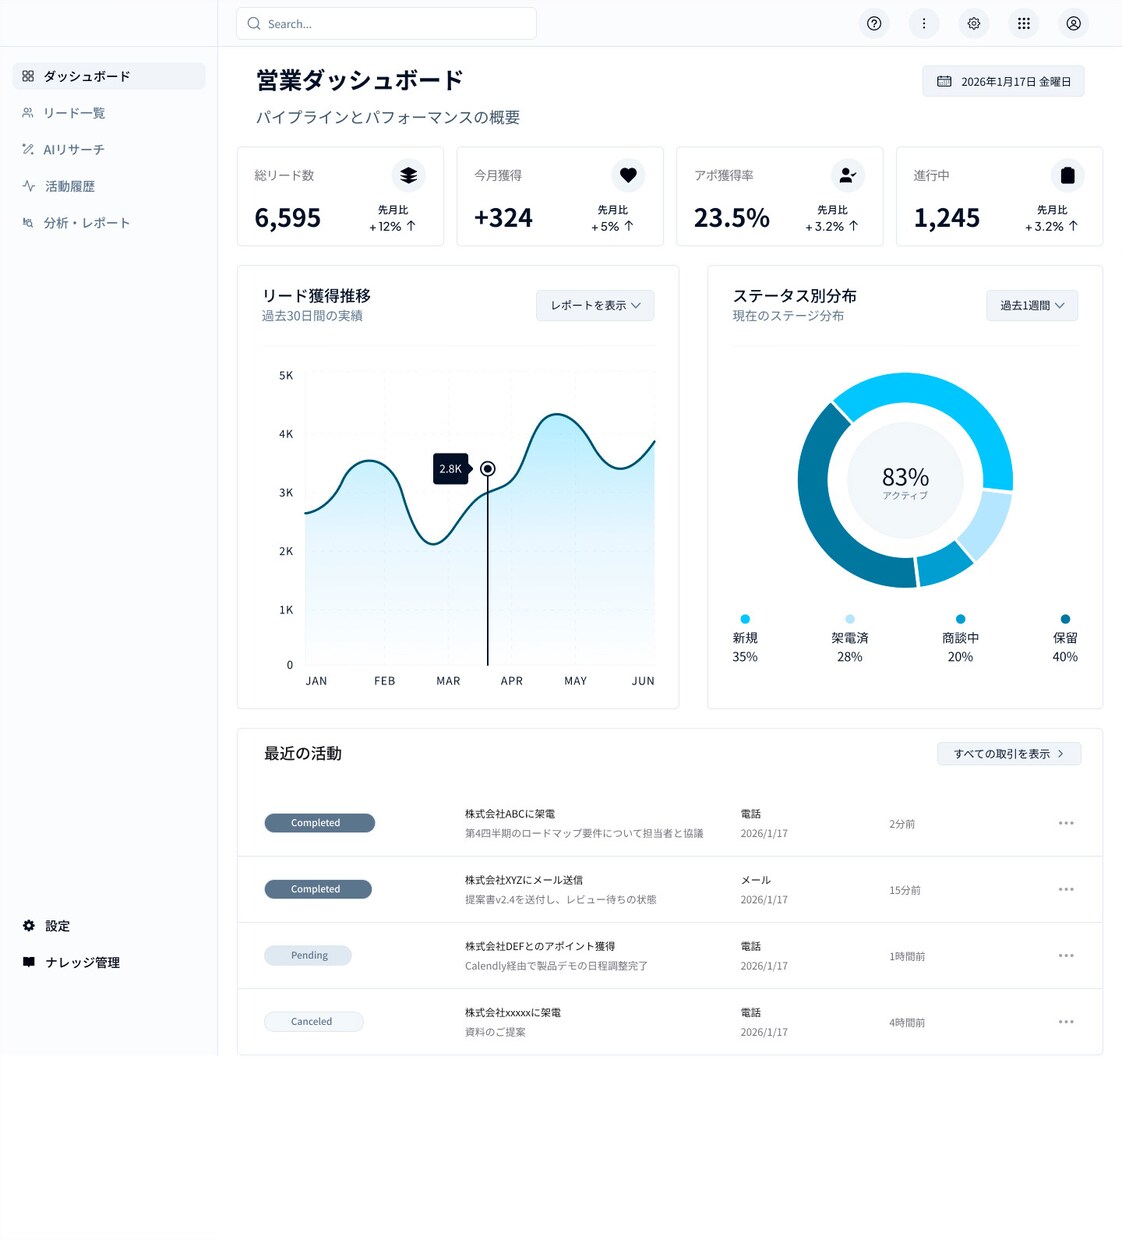Screen dimensions: 1122x1240
Task: Click すべての取引を表示 button
Action: [x=1009, y=753]
